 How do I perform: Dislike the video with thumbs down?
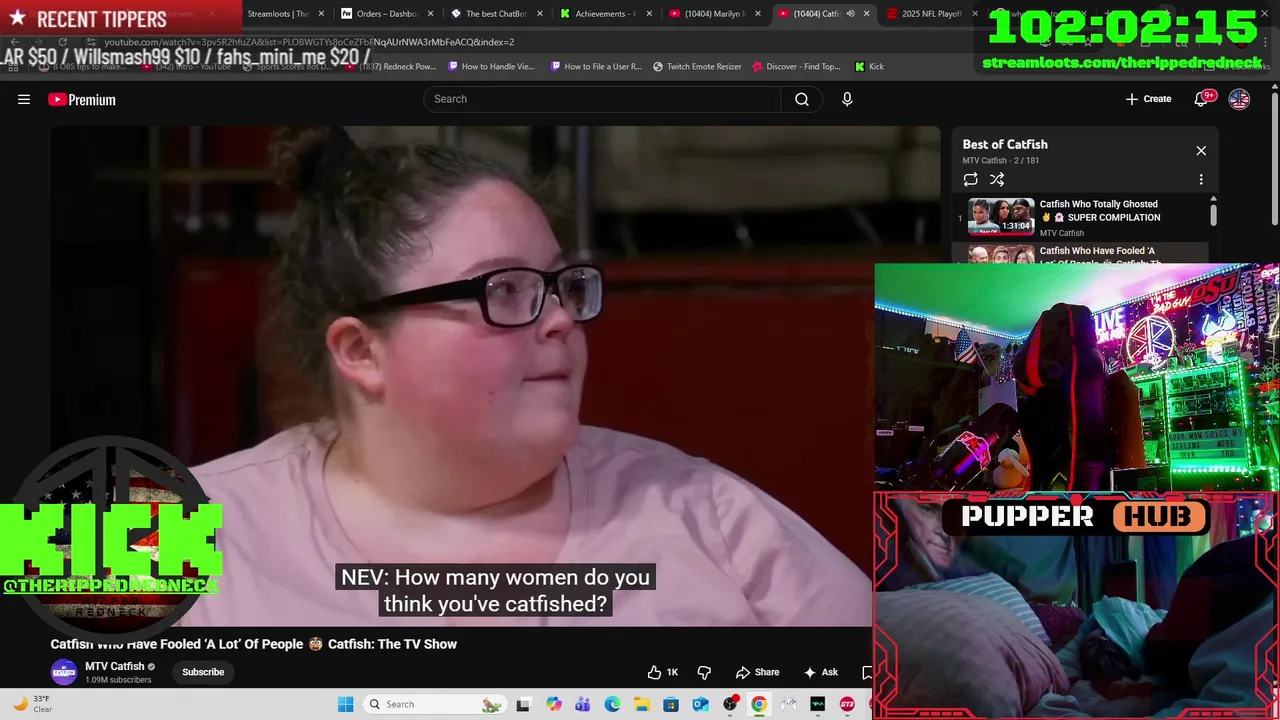704,672
